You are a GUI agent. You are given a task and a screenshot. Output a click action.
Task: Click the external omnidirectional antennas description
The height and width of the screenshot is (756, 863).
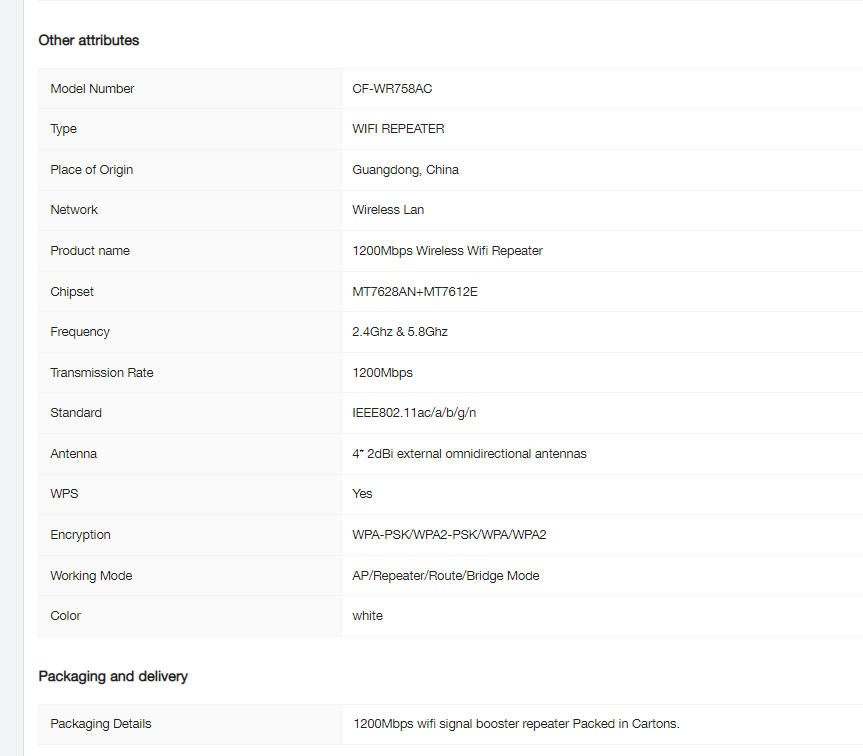pos(469,454)
